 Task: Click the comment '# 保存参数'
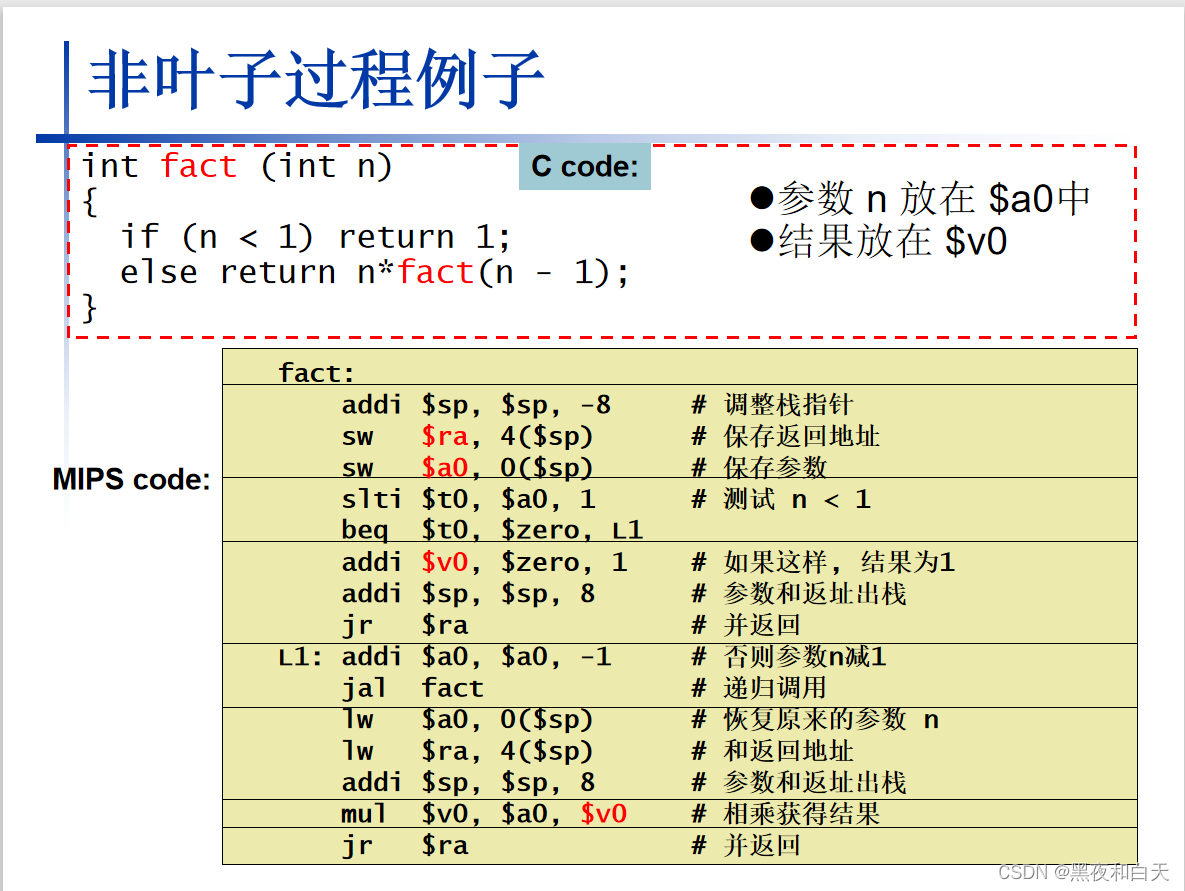(x=759, y=468)
